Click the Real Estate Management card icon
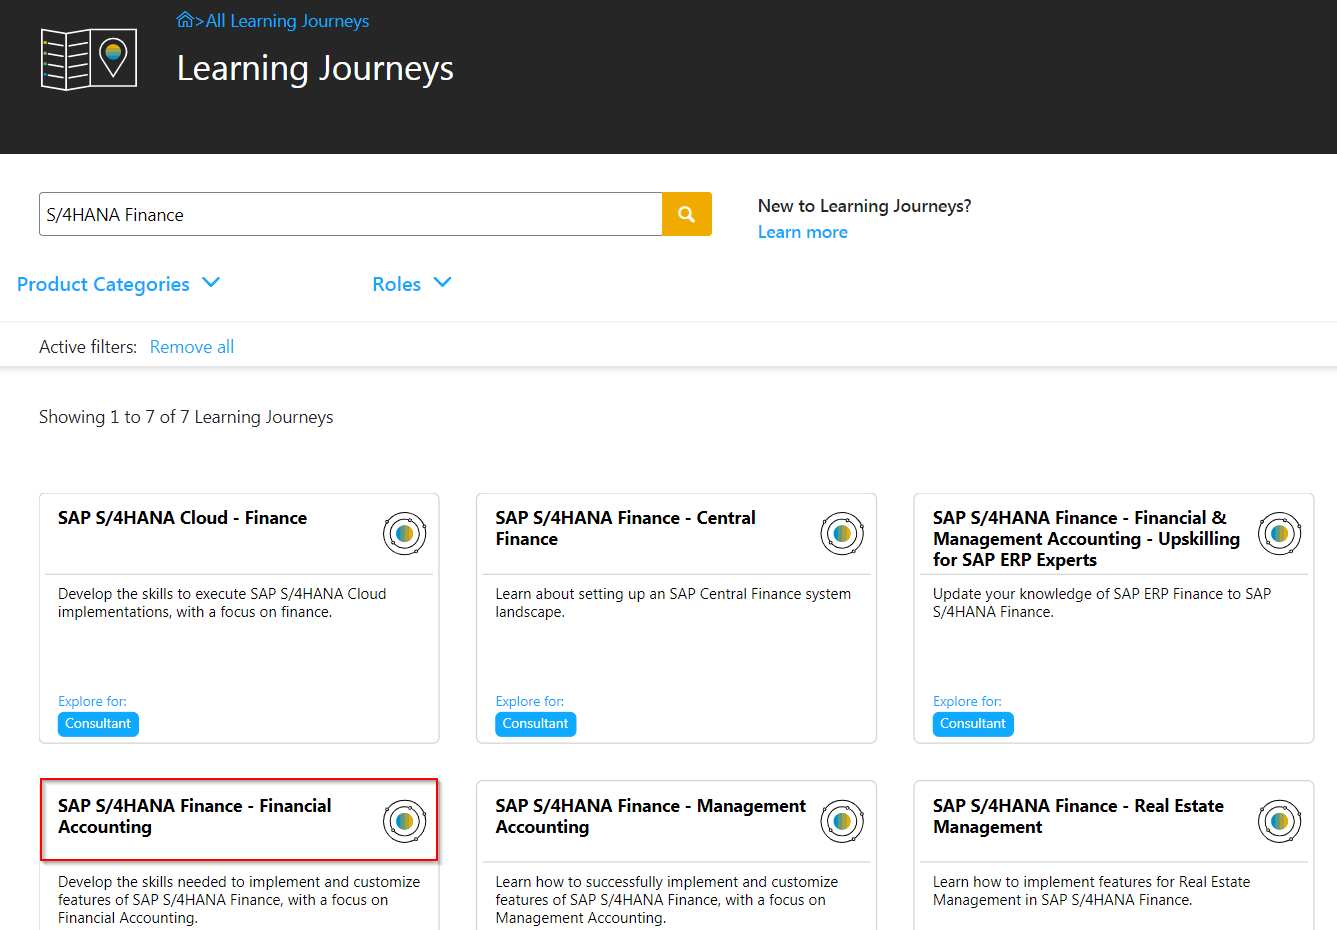Image resolution: width=1337 pixels, height=930 pixels. pos(1279,822)
